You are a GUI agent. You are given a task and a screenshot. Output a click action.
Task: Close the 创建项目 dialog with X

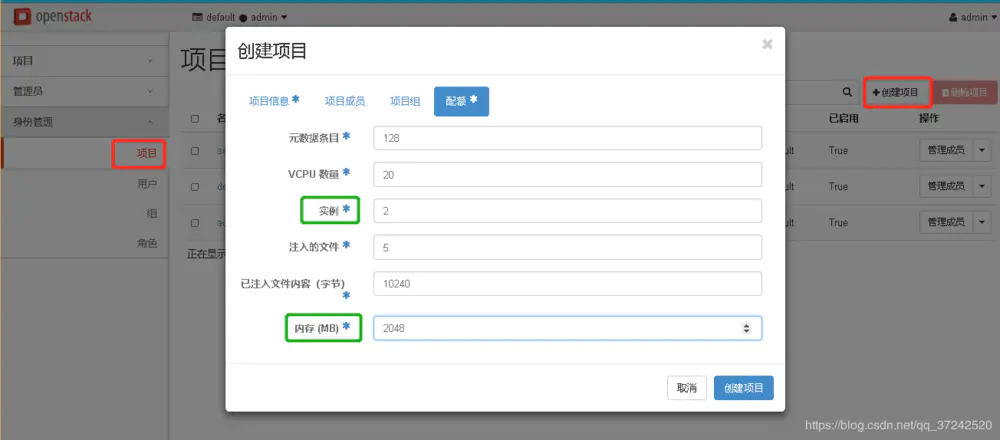point(767,44)
